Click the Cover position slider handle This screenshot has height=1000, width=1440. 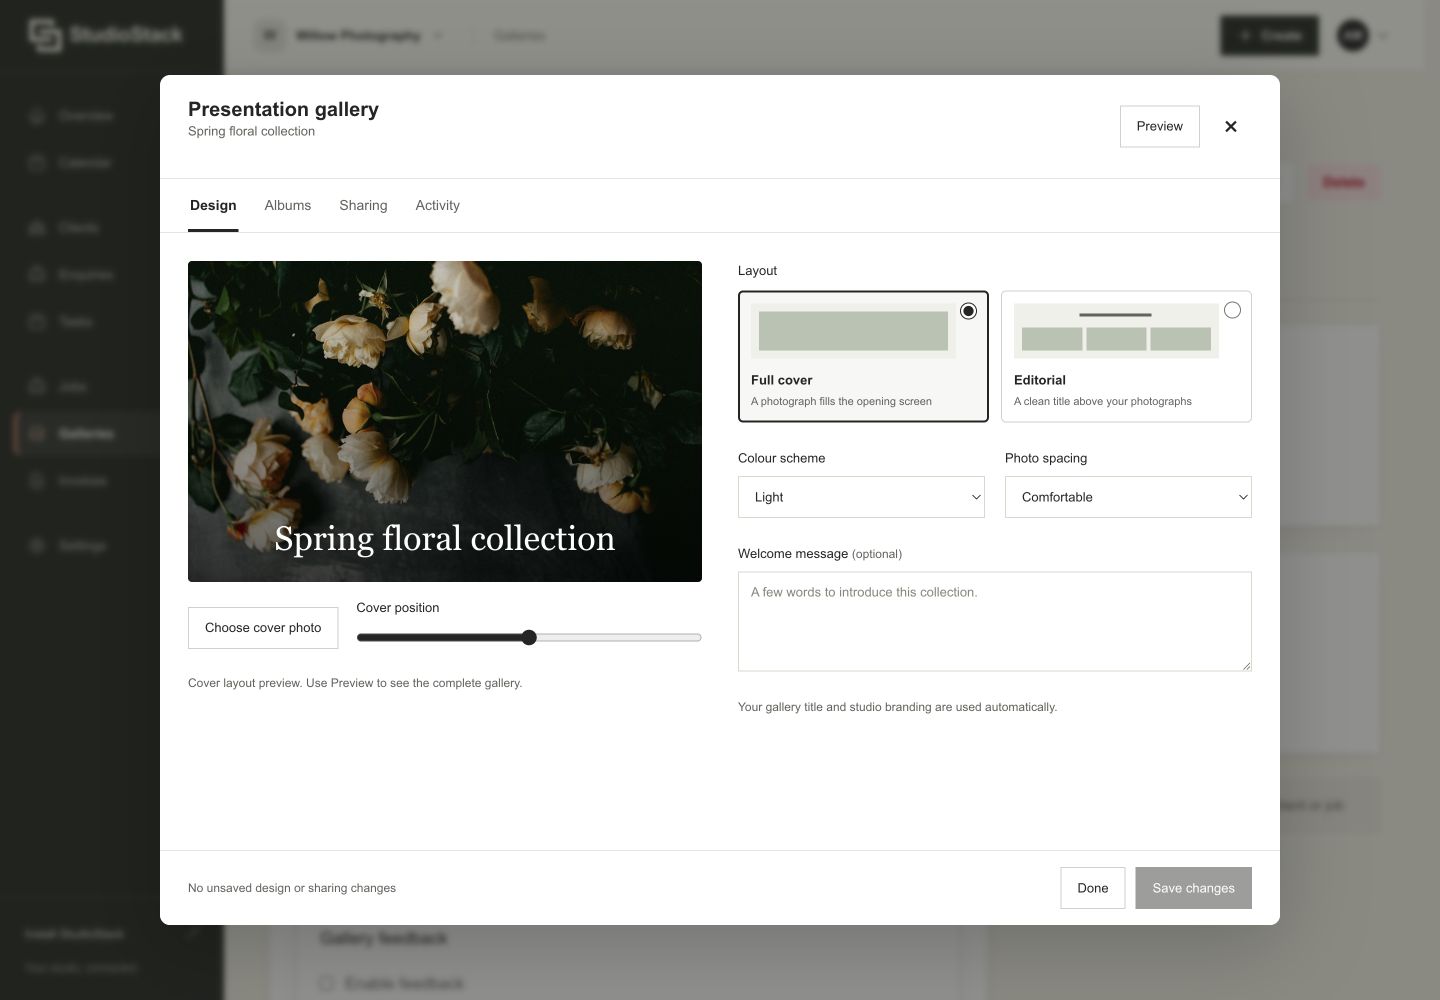click(529, 637)
